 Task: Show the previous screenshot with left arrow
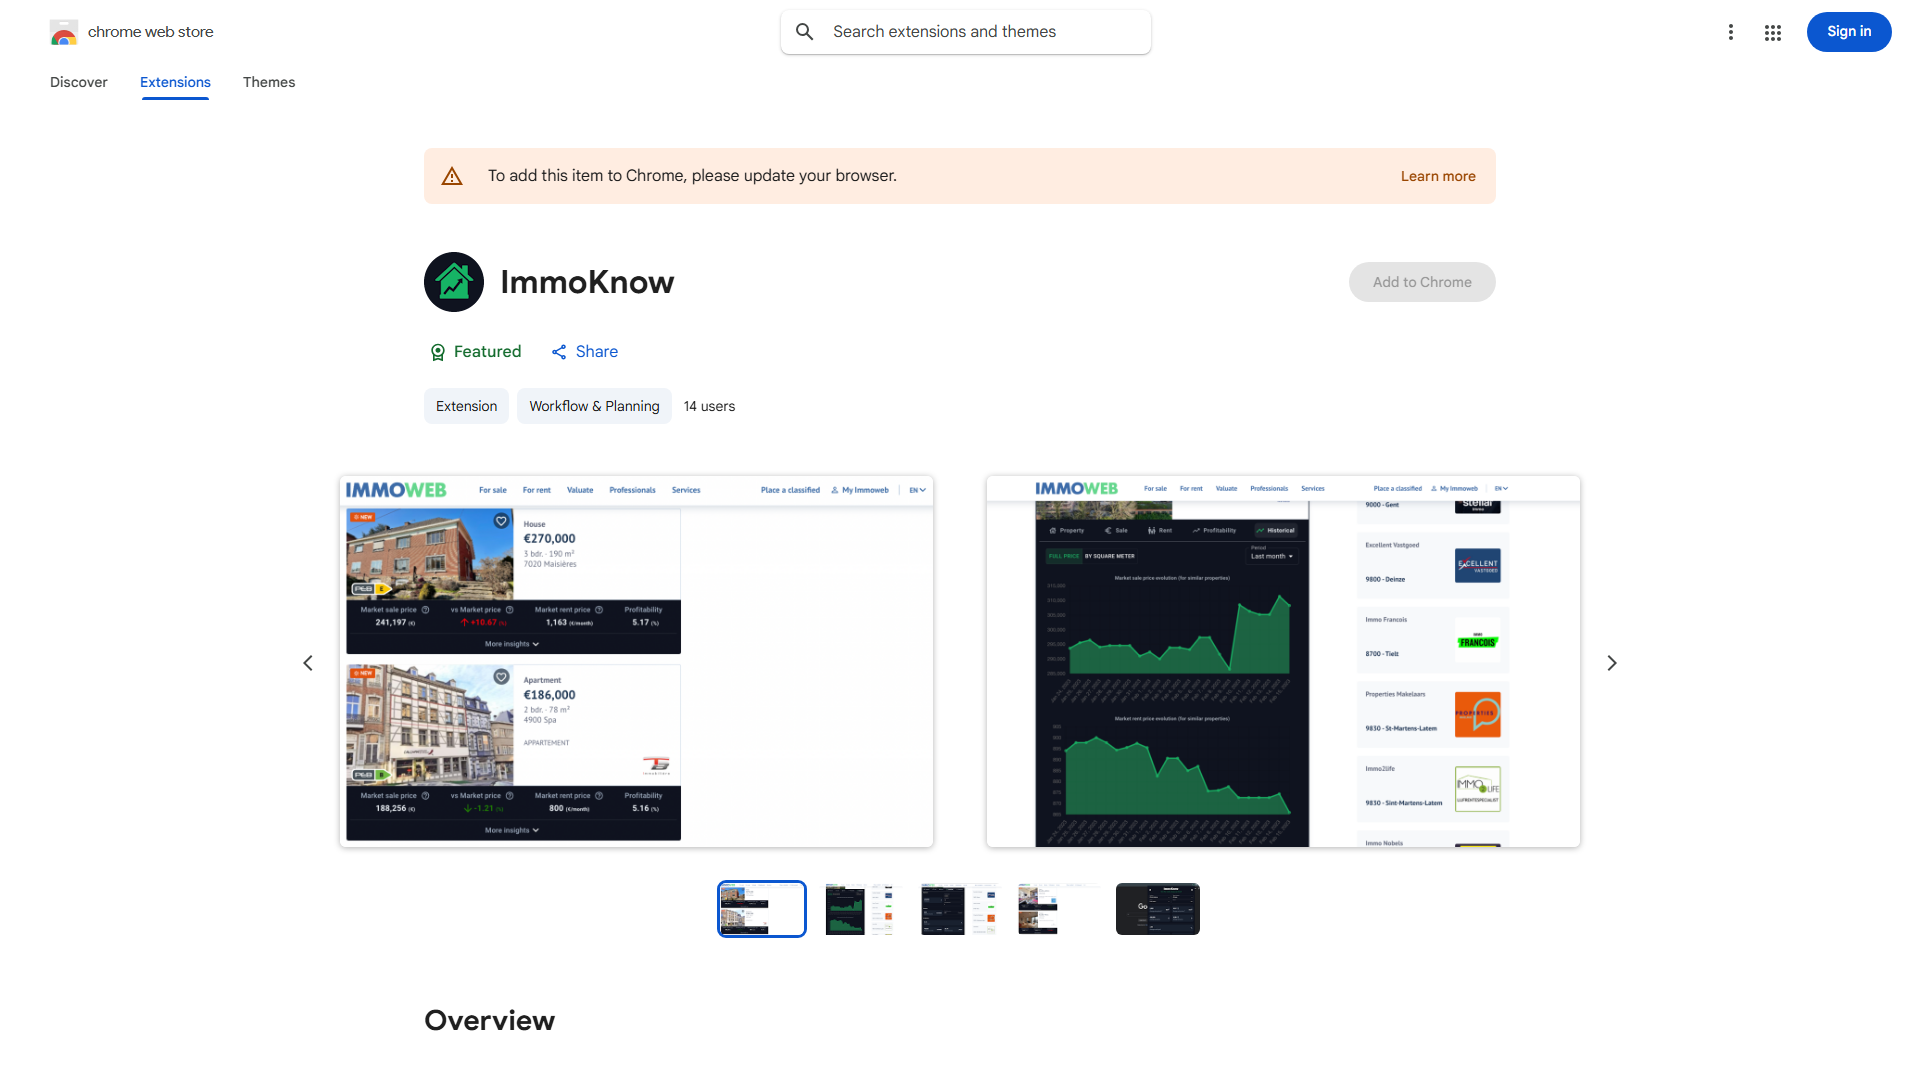(x=308, y=663)
